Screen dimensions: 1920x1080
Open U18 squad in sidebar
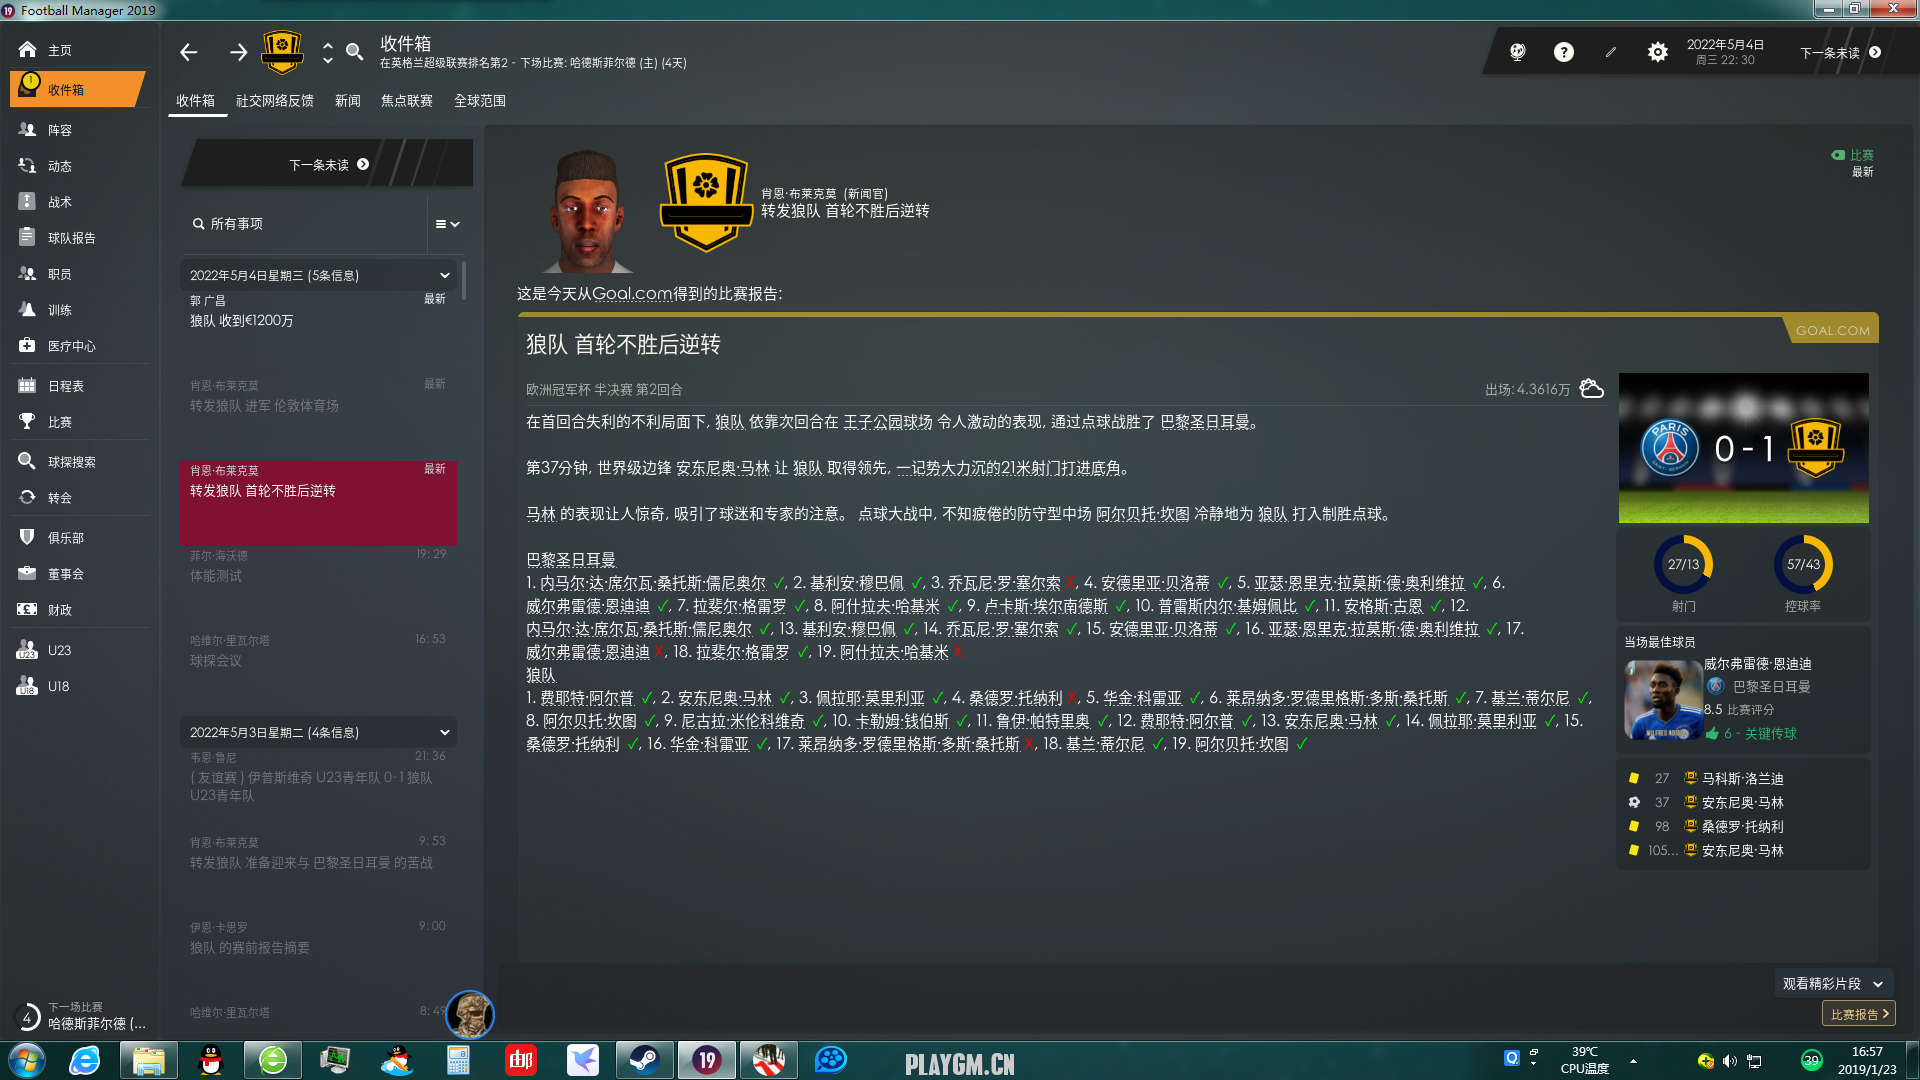(x=80, y=686)
